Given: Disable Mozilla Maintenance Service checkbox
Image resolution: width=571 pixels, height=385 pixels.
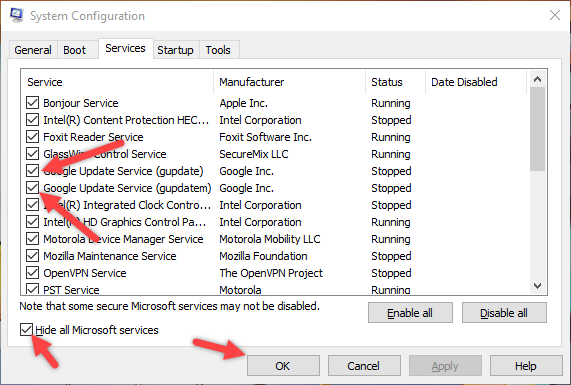Looking at the screenshot, I should pyautogui.click(x=32, y=256).
